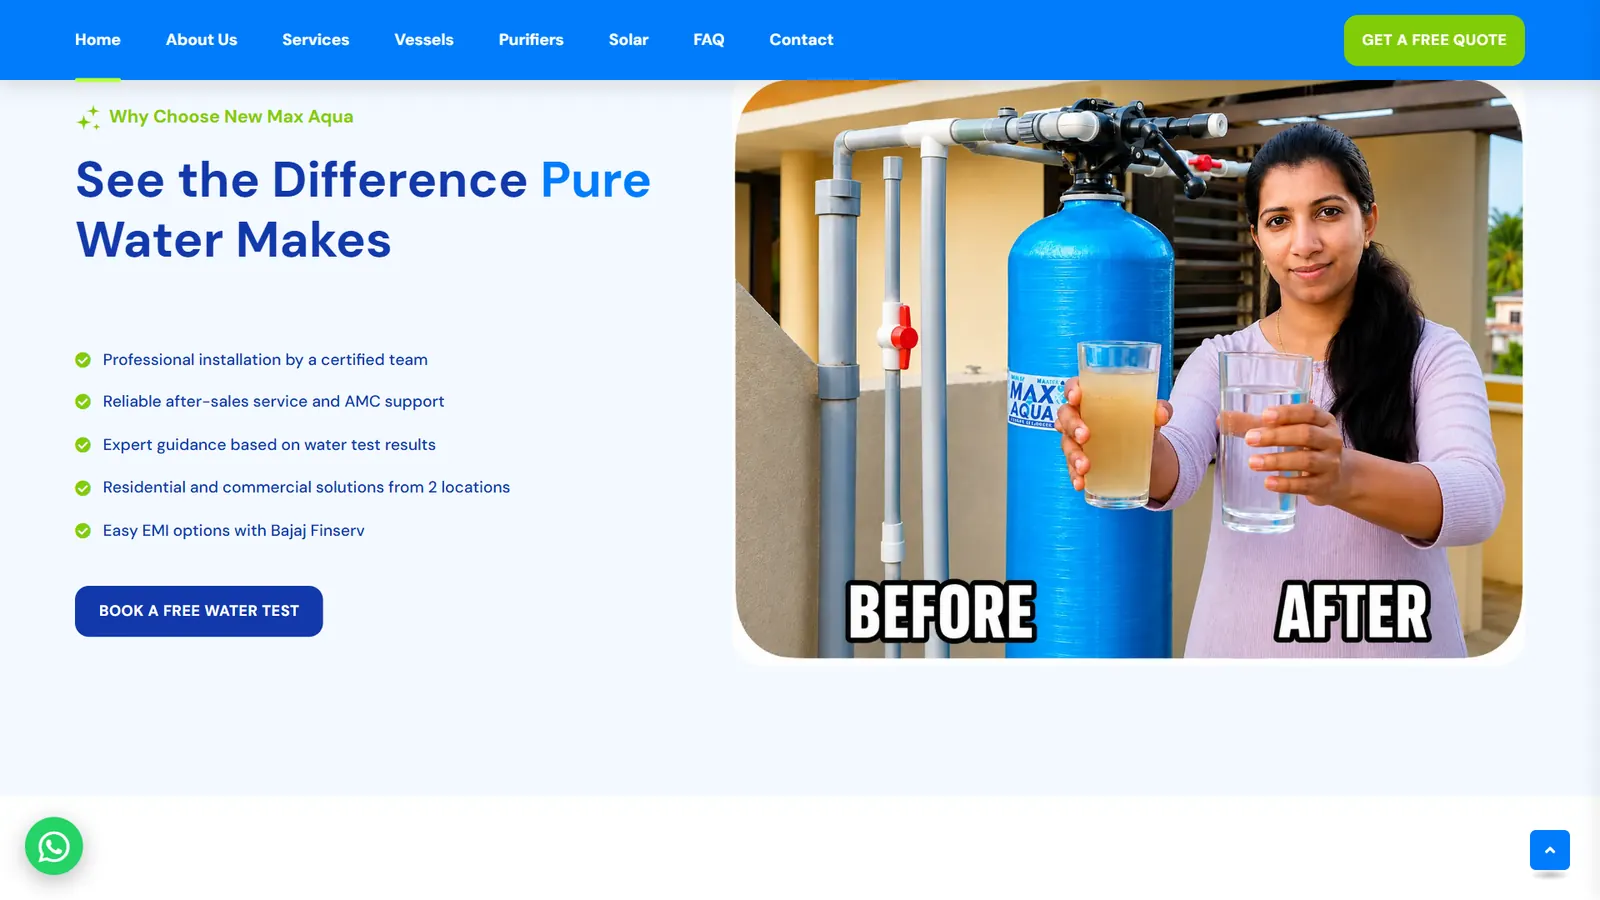The height and width of the screenshot is (900, 1600).
Task: Click the sparkle icon beside Why Choose New Max Aqua
Action: tap(88, 118)
